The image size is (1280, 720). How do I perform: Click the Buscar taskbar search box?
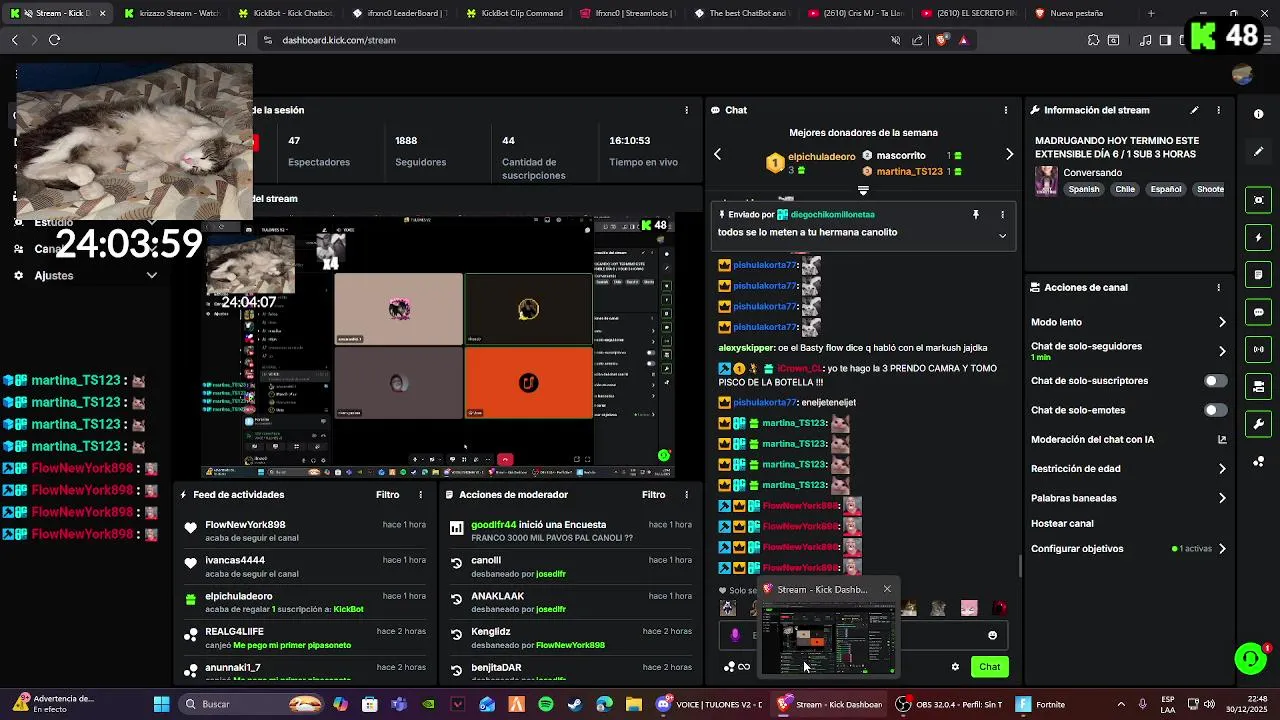click(x=250, y=704)
